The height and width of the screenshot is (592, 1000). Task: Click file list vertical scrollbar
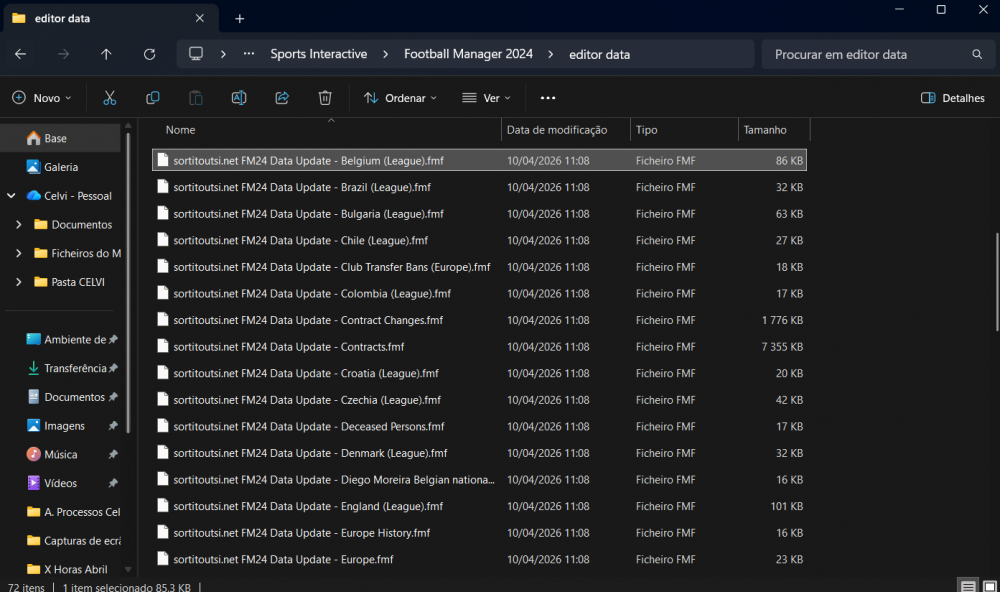pyautogui.click(x=997, y=282)
